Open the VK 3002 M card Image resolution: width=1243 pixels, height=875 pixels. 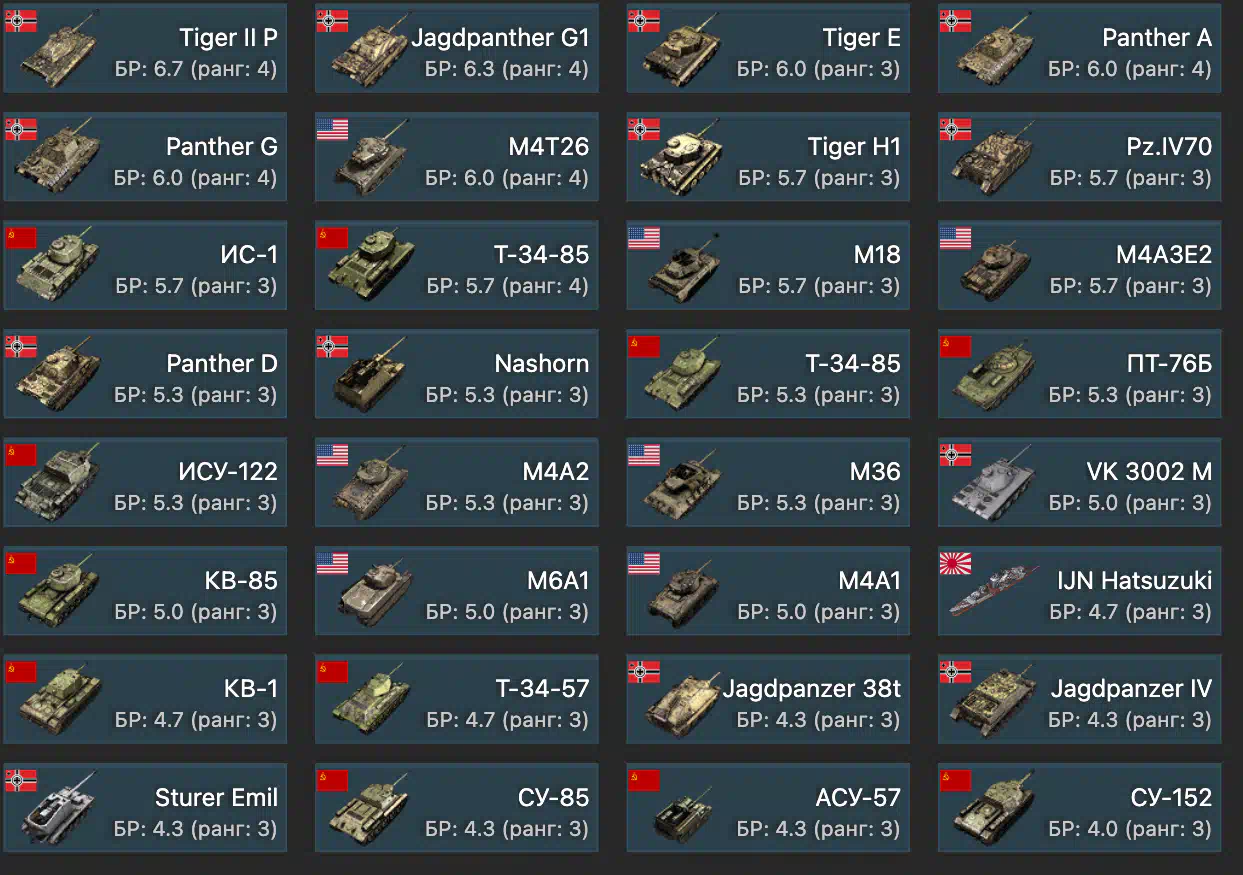1080,483
